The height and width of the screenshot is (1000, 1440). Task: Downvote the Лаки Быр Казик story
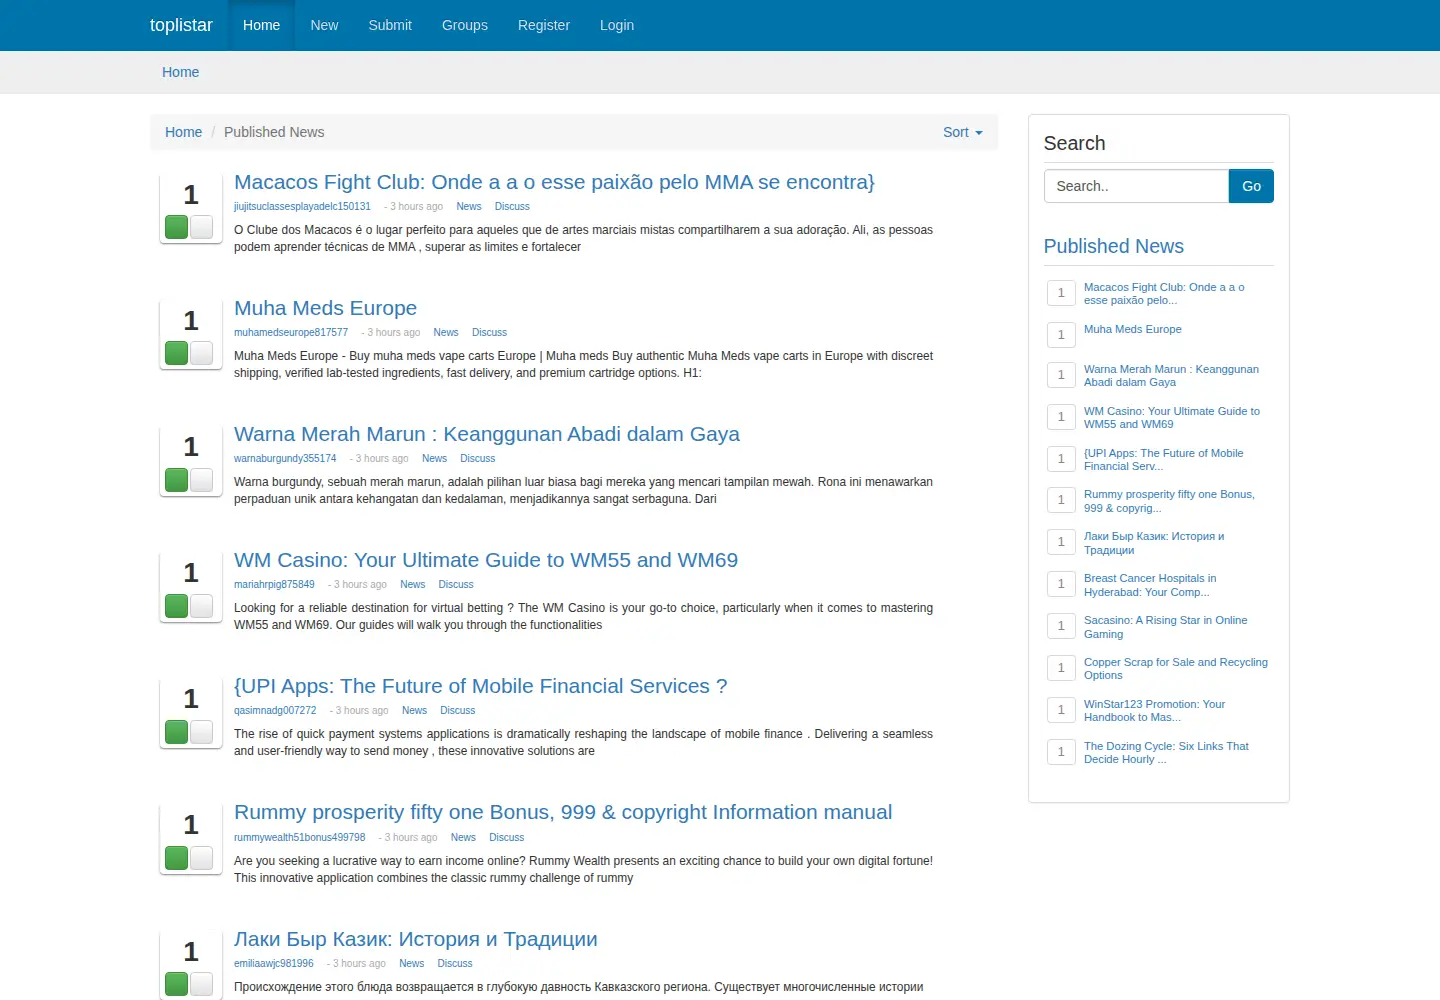coord(201,984)
